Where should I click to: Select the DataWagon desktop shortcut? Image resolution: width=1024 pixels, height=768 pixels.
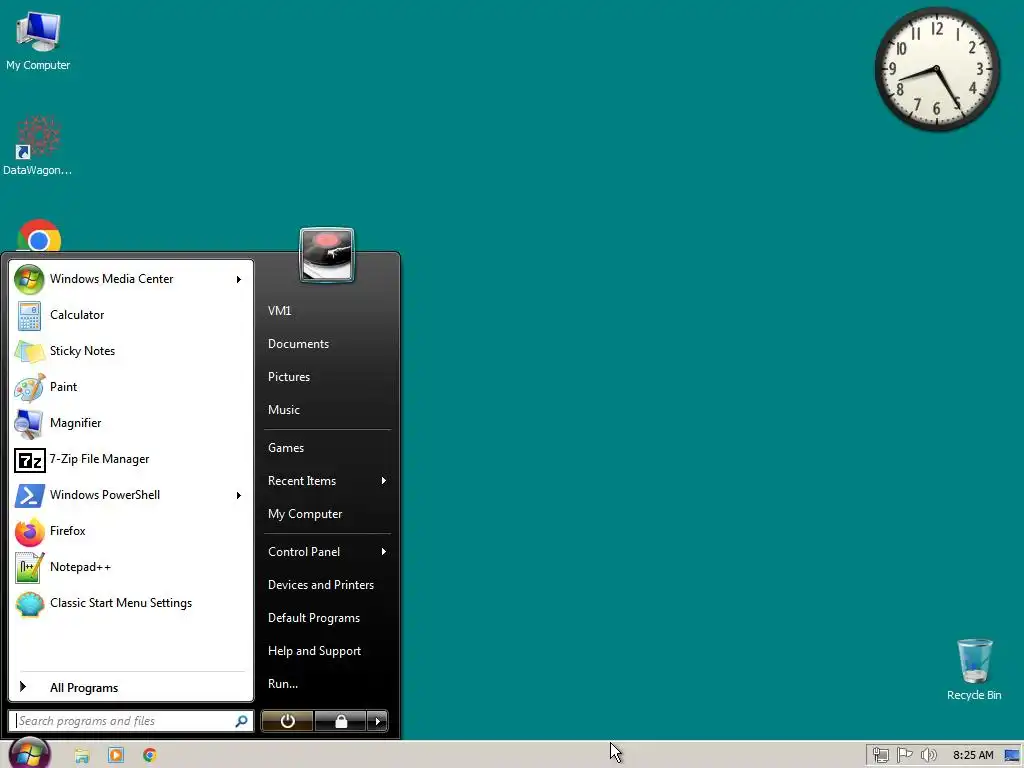pos(38,145)
